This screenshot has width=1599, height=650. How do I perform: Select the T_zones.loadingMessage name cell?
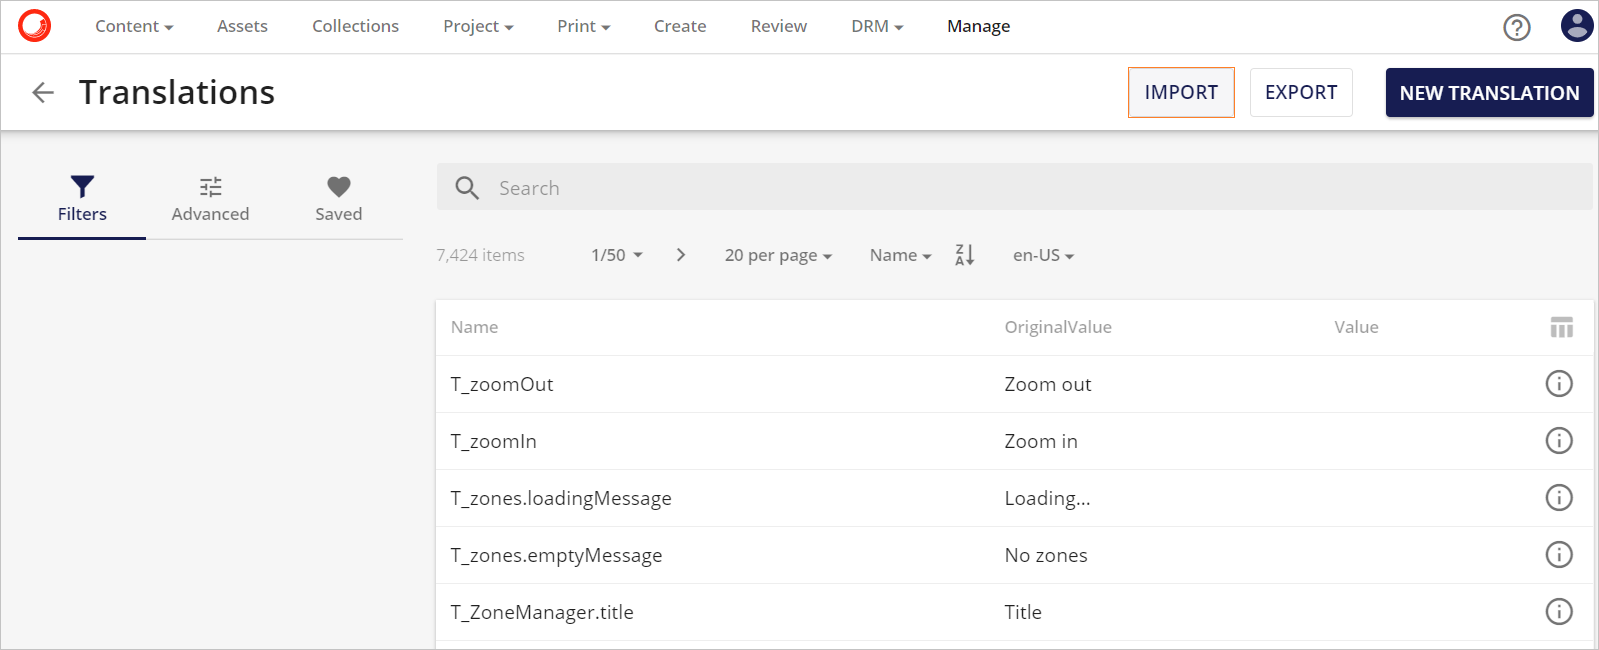click(560, 498)
